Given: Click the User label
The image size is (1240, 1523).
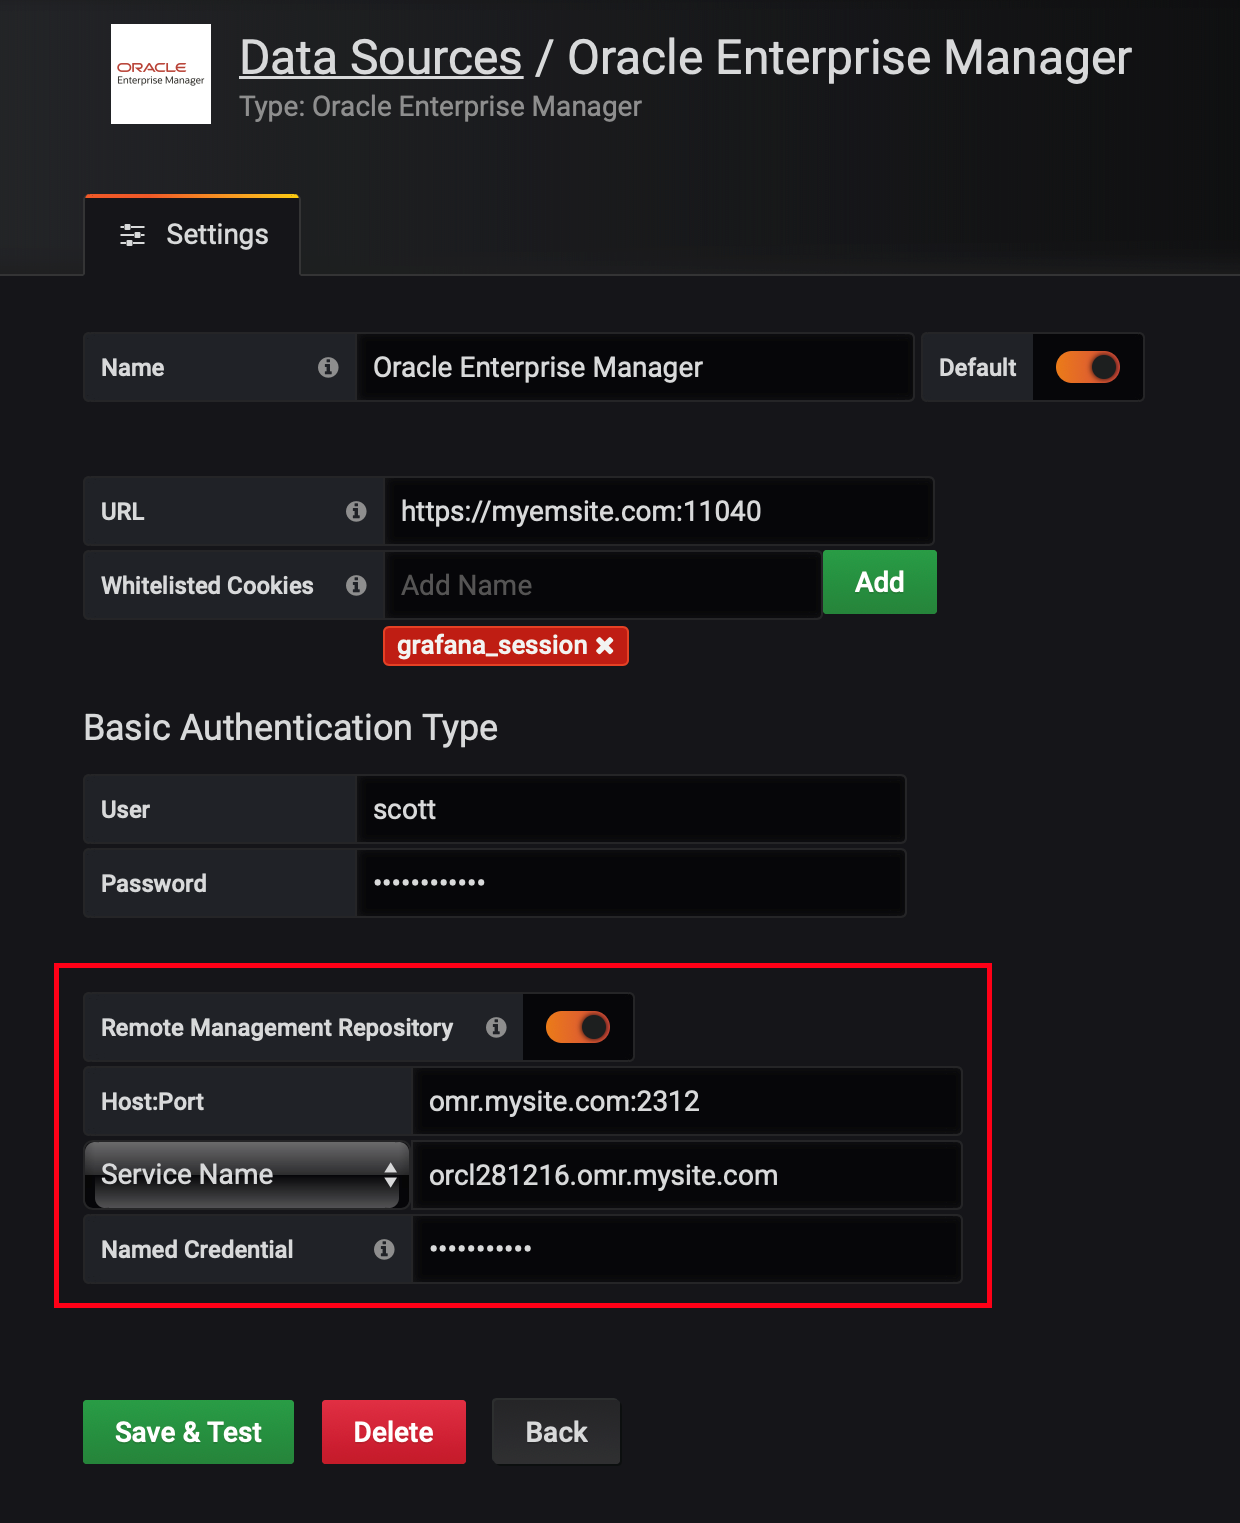Looking at the screenshot, I should 125,809.
